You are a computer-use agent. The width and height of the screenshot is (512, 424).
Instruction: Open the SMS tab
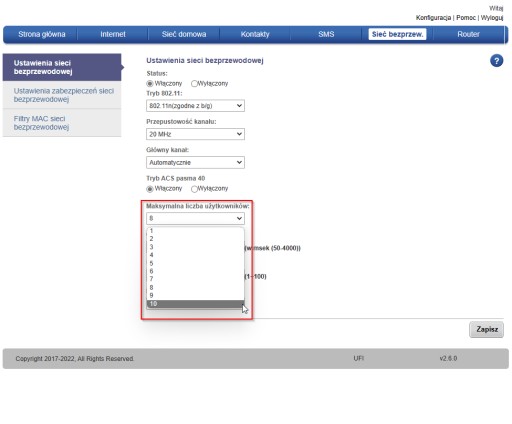326,34
